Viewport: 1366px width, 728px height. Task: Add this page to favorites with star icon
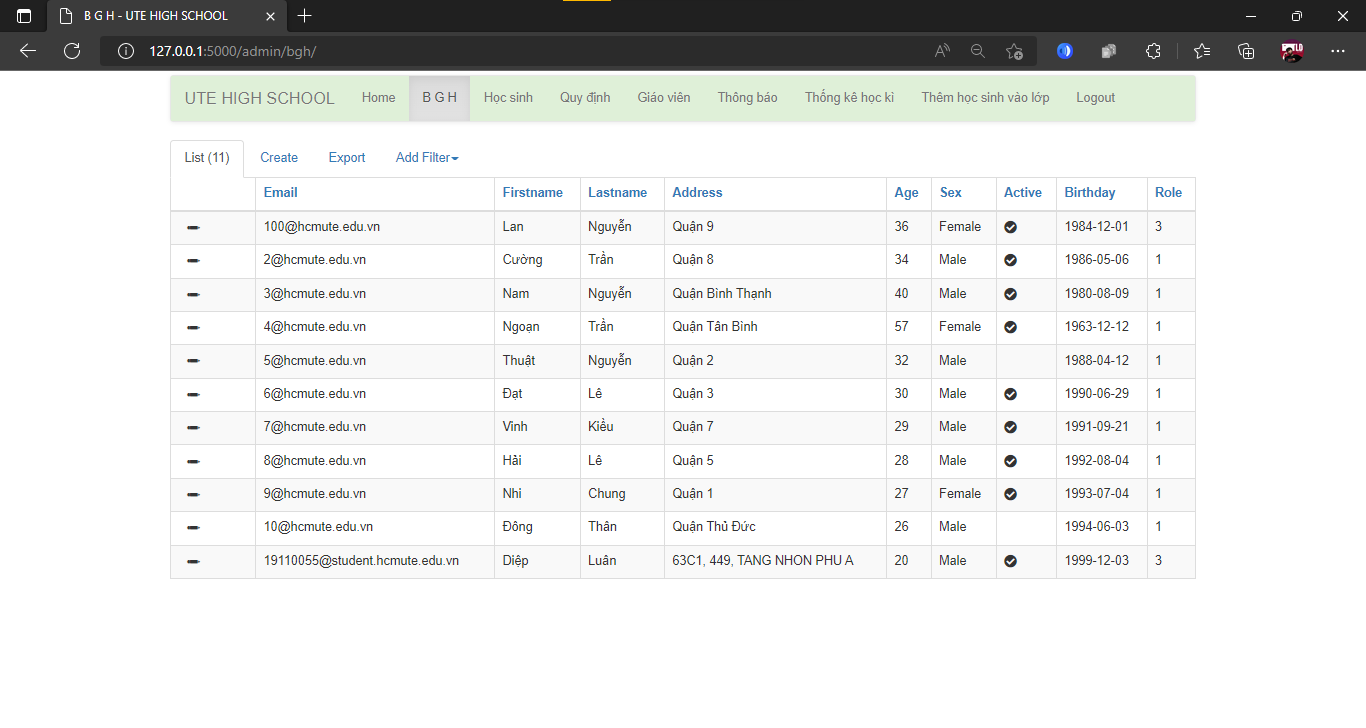tap(1014, 51)
